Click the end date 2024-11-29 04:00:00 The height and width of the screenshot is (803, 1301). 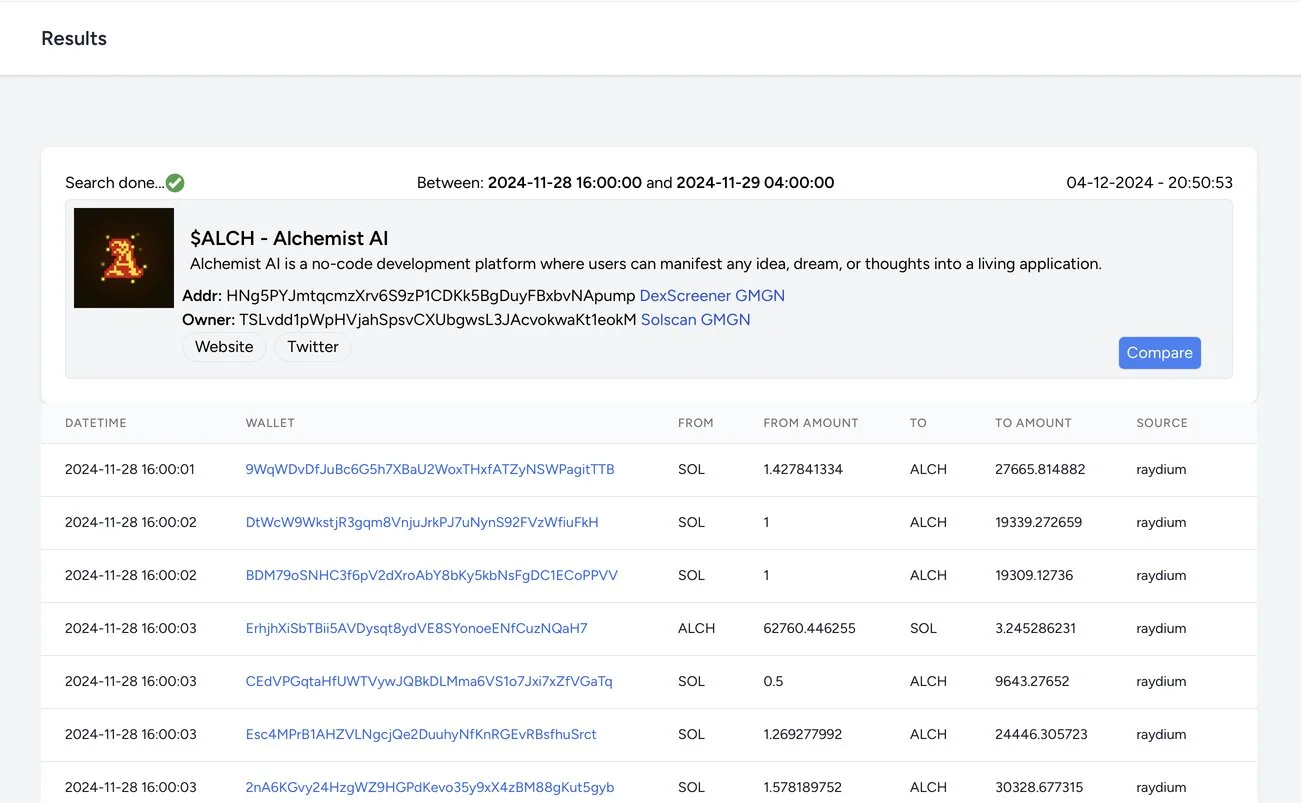pyautogui.click(x=755, y=183)
